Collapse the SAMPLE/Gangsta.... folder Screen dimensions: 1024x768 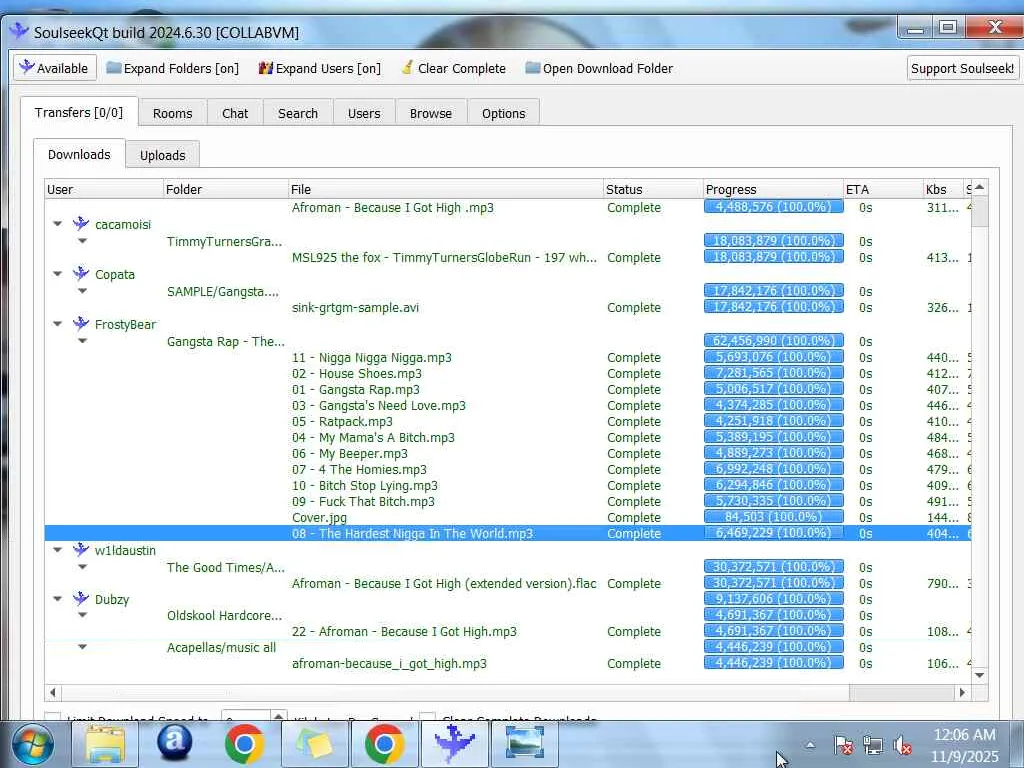click(82, 291)
